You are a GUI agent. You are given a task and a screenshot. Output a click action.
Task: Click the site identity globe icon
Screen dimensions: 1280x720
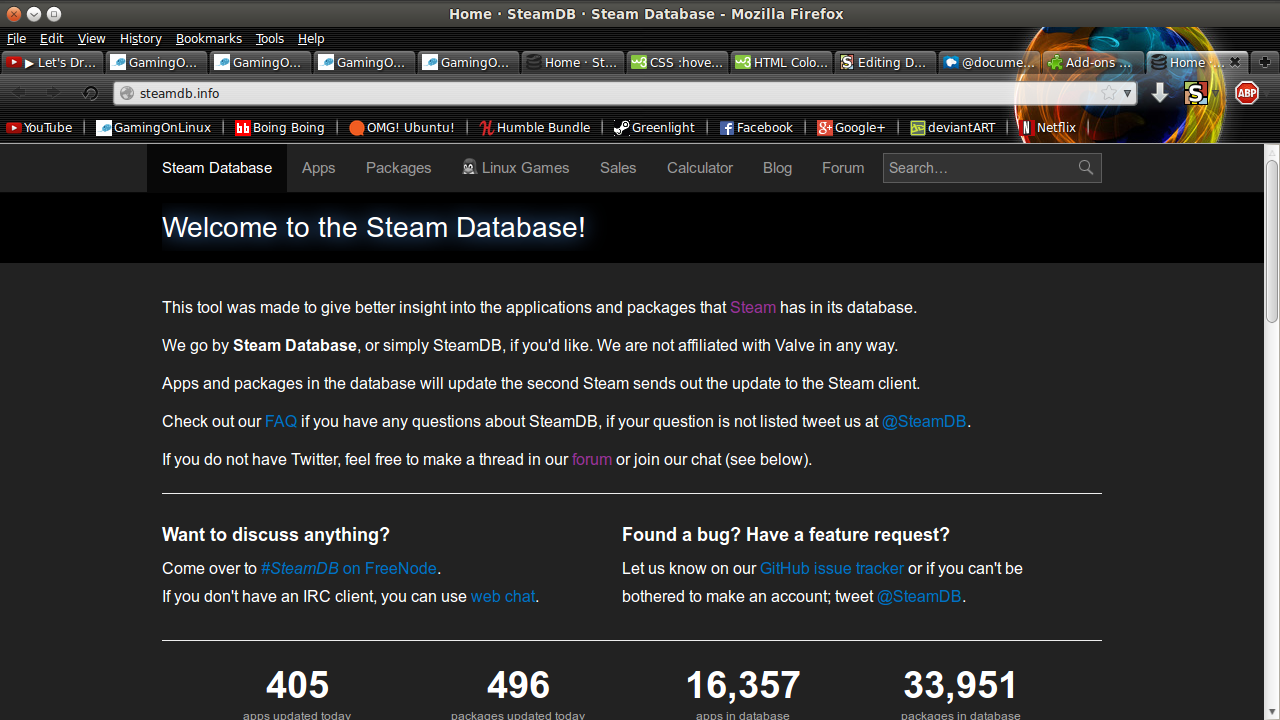click(127, 93)
